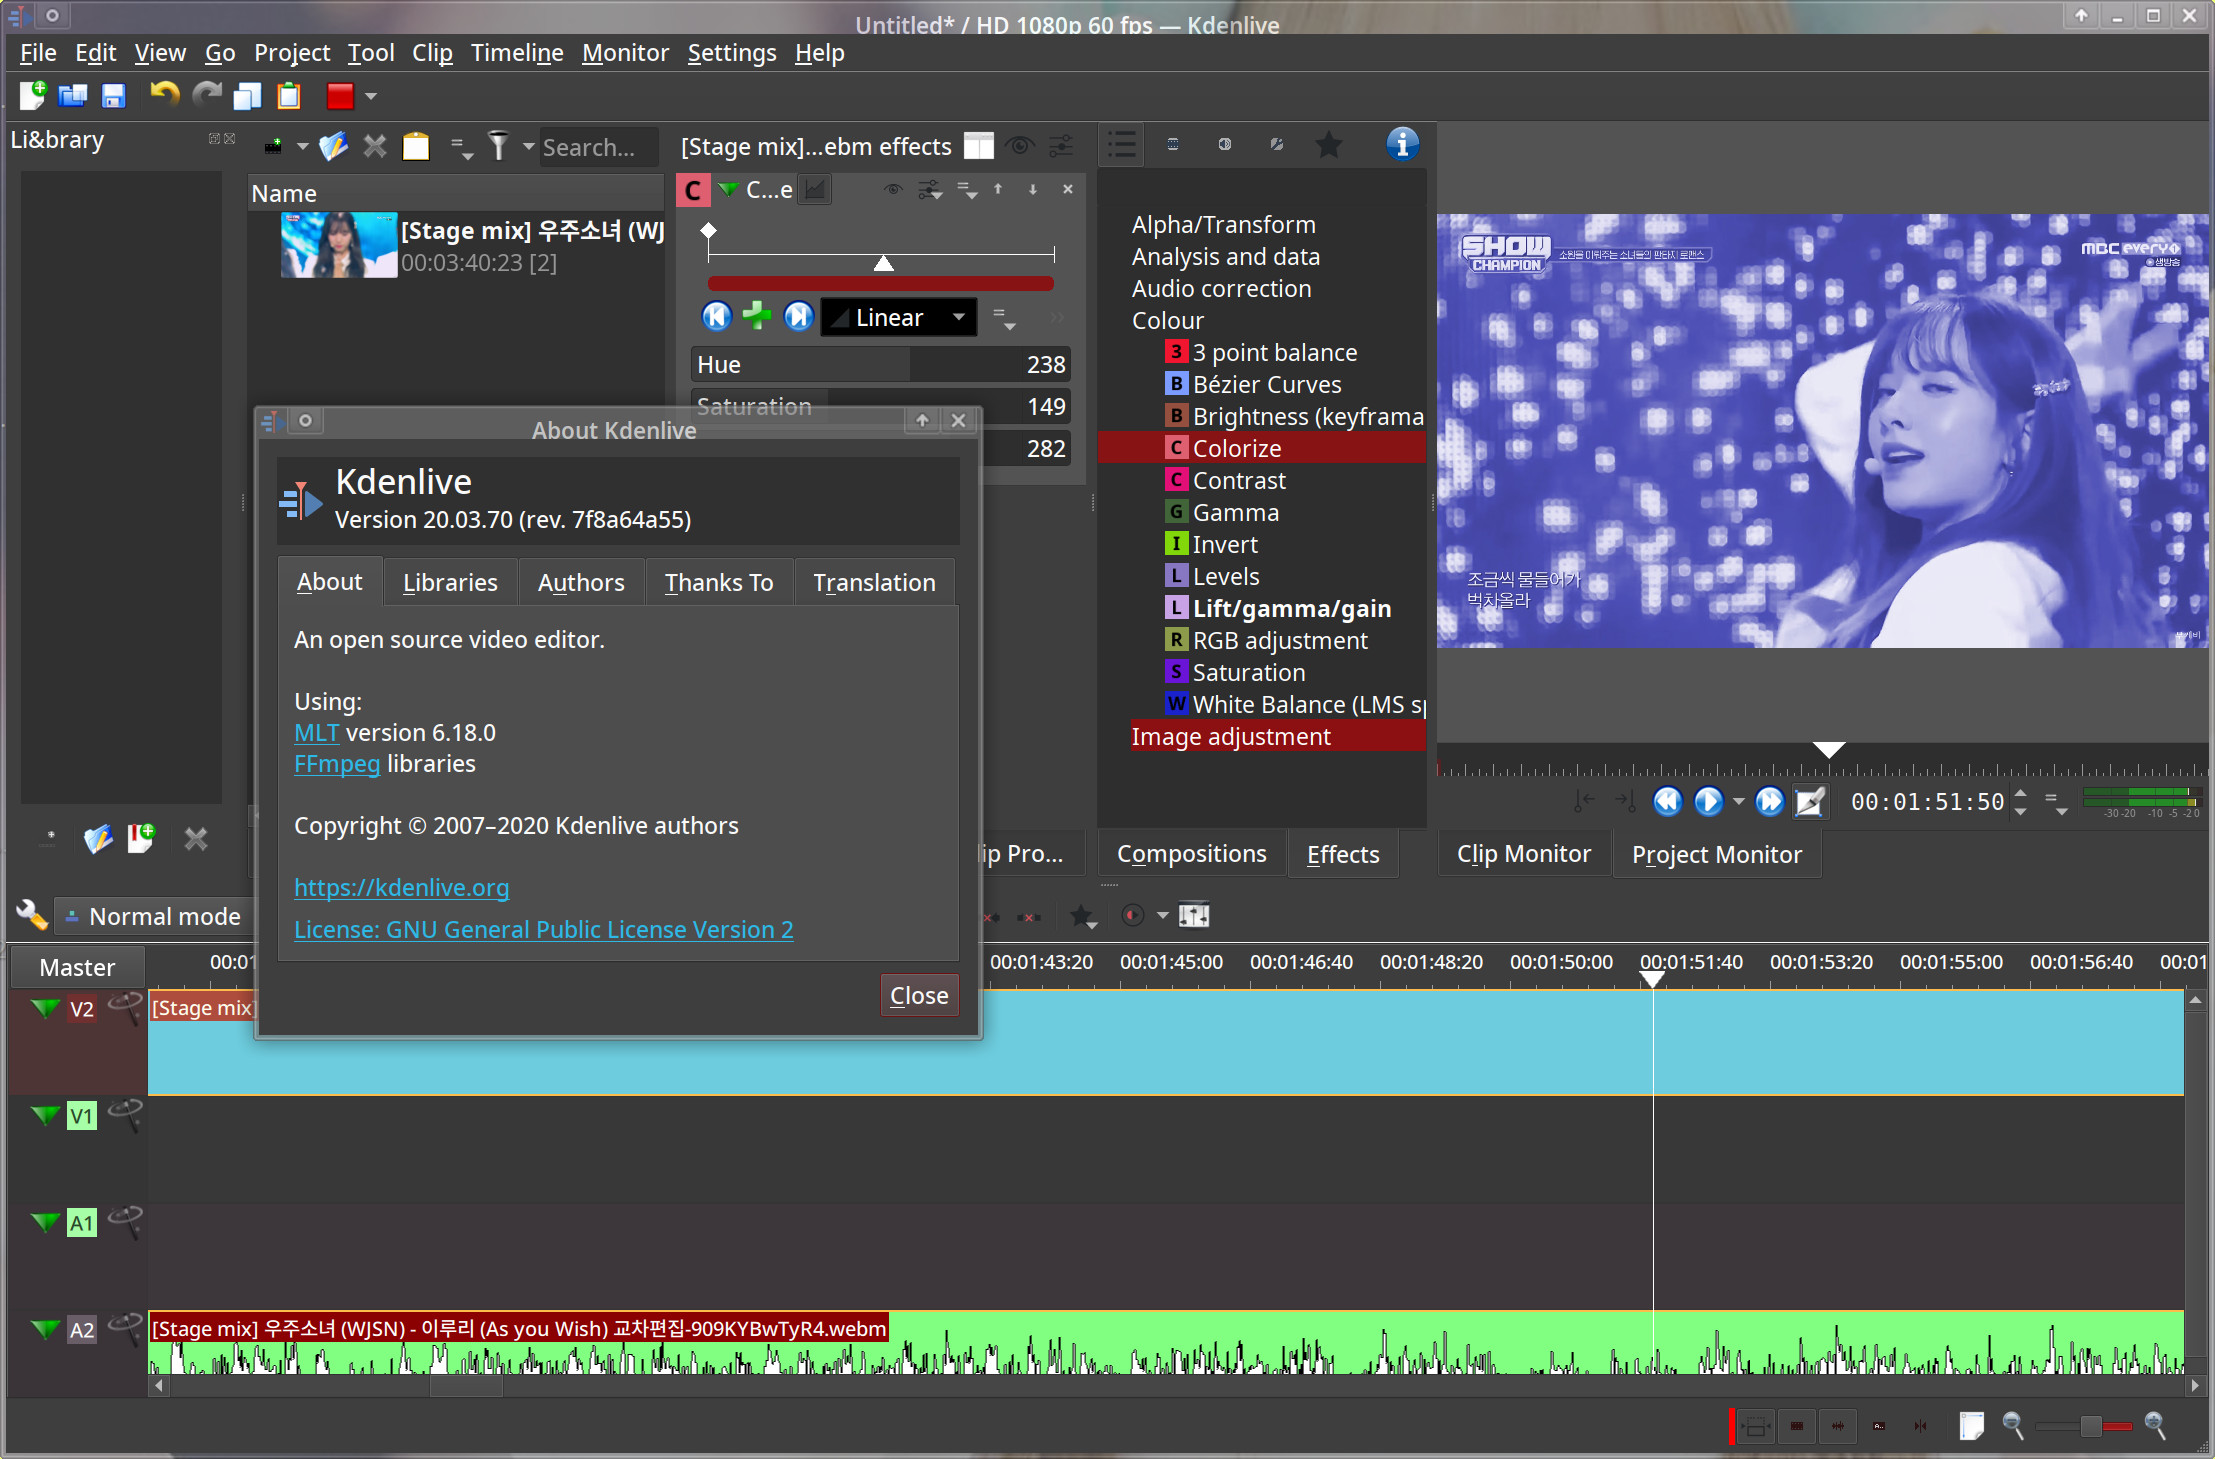Toggle Colorize effect enabled eye icon

pyautogui.click(x=894, y=189)
